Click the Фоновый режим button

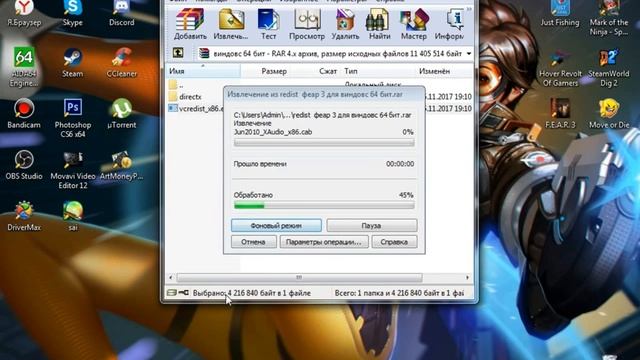click(x=276, y=225)
